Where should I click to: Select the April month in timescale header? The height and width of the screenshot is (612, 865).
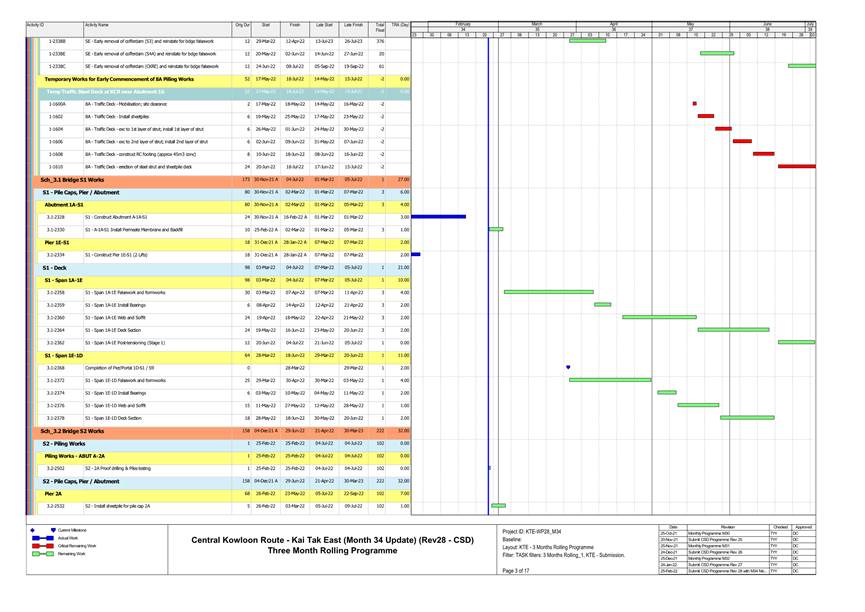click(614, 22)
